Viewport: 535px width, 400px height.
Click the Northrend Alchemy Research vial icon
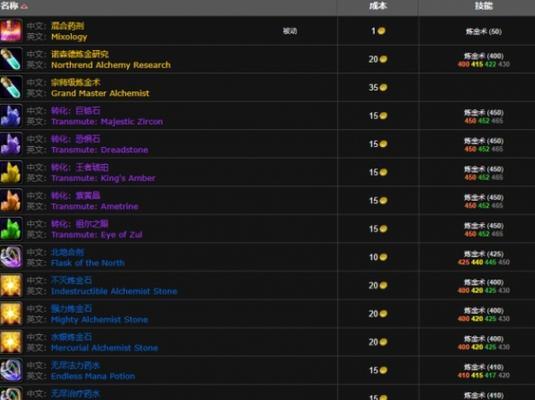11,59
